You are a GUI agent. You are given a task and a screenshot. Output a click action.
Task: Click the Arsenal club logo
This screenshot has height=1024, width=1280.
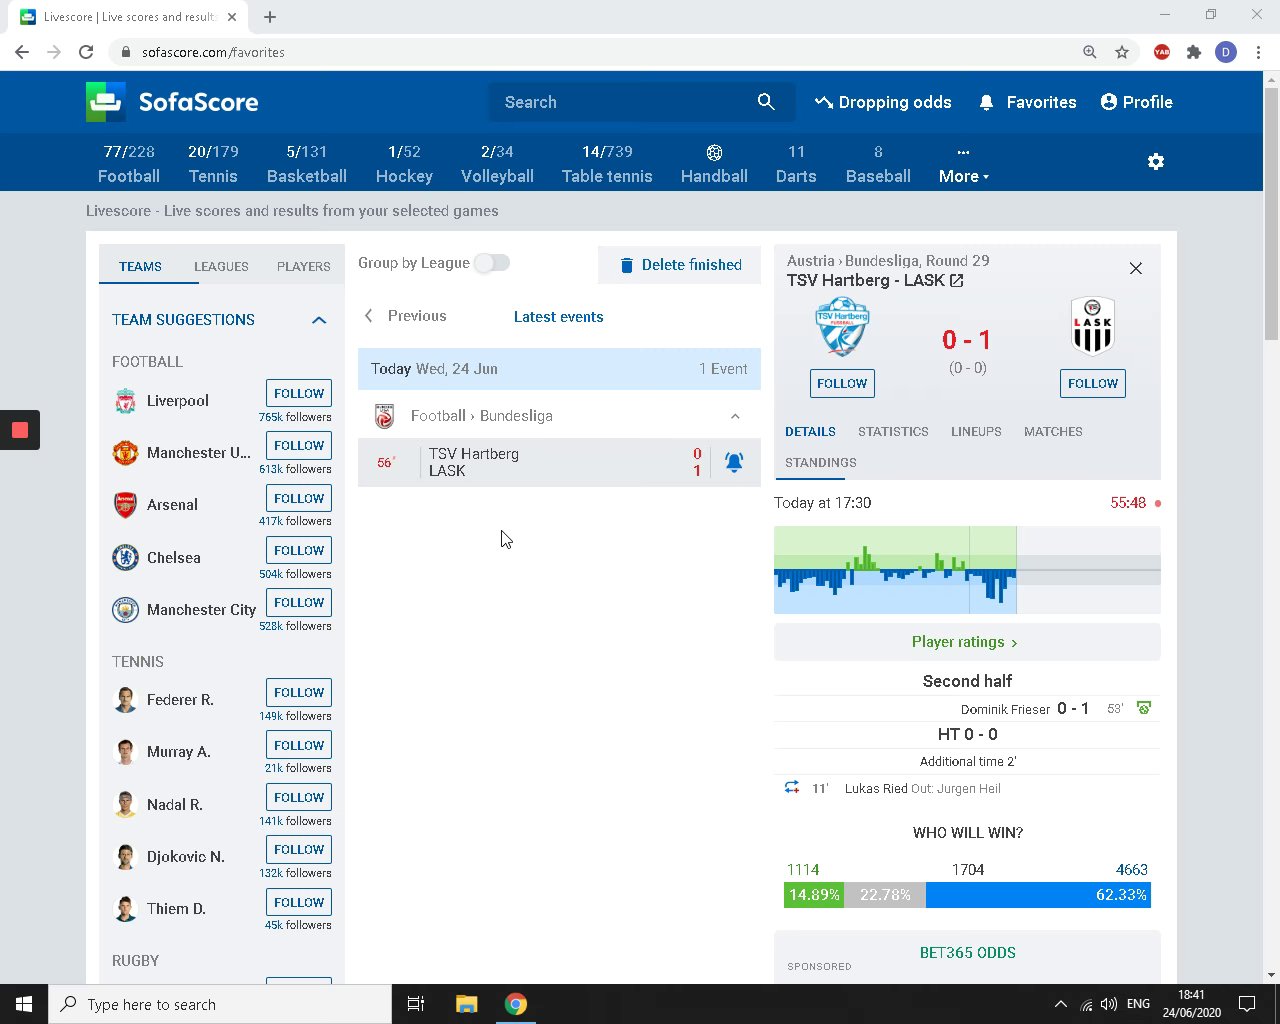pyautogui.click(x=125, y=505)
